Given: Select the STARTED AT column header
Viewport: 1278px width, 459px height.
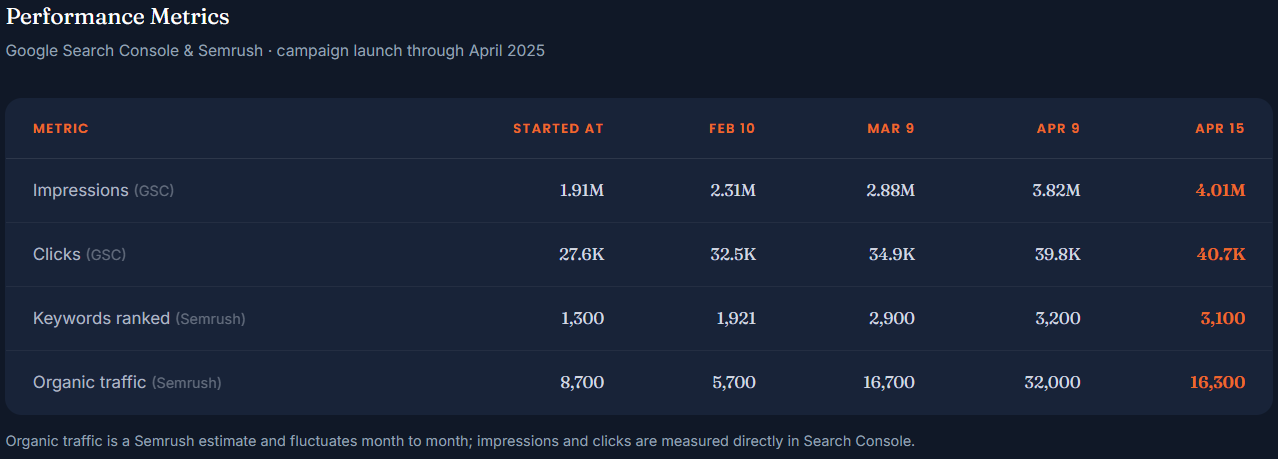Looking at the screenshot, I should click(x=558, y=128).
